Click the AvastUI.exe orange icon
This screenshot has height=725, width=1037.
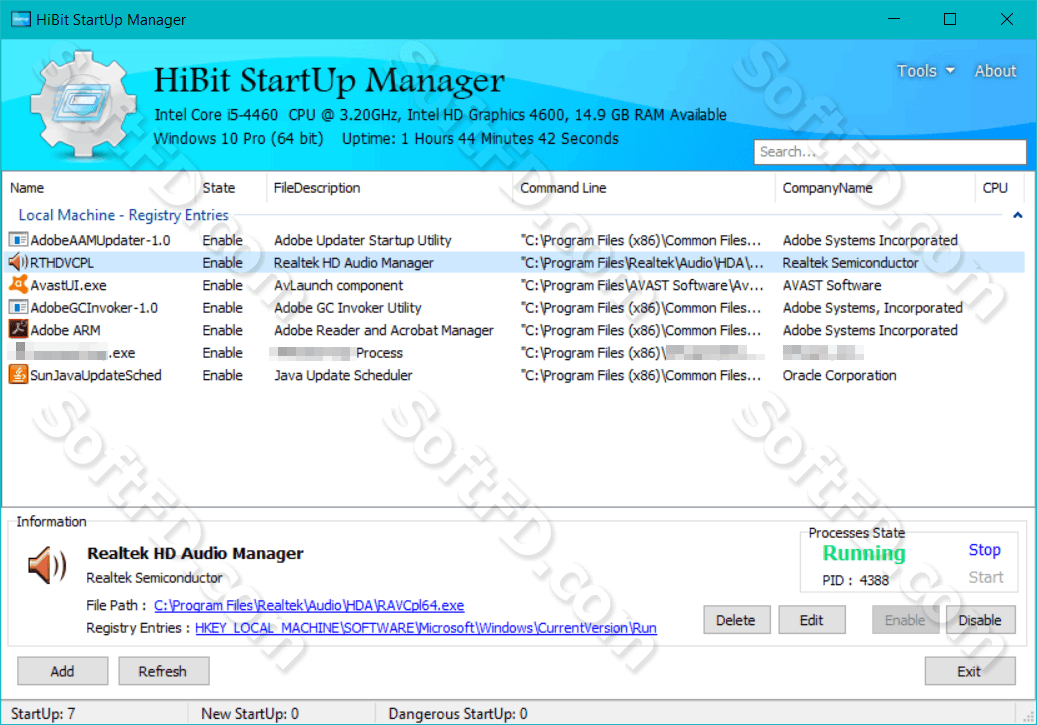(x=18, y=285)
